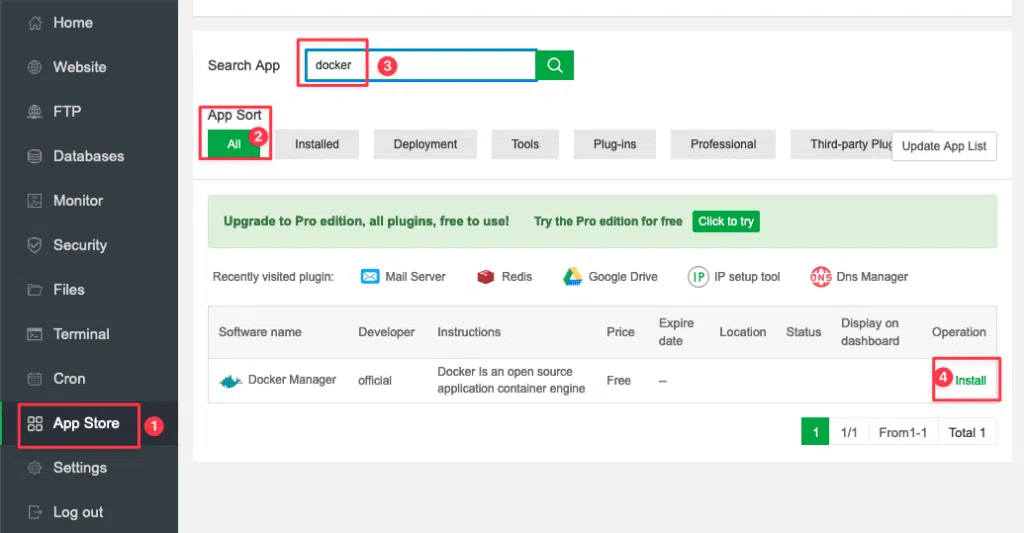Click the Google Drive triangle icon
The height and width of the screenshot is (533, 1024).
point(572,277)
